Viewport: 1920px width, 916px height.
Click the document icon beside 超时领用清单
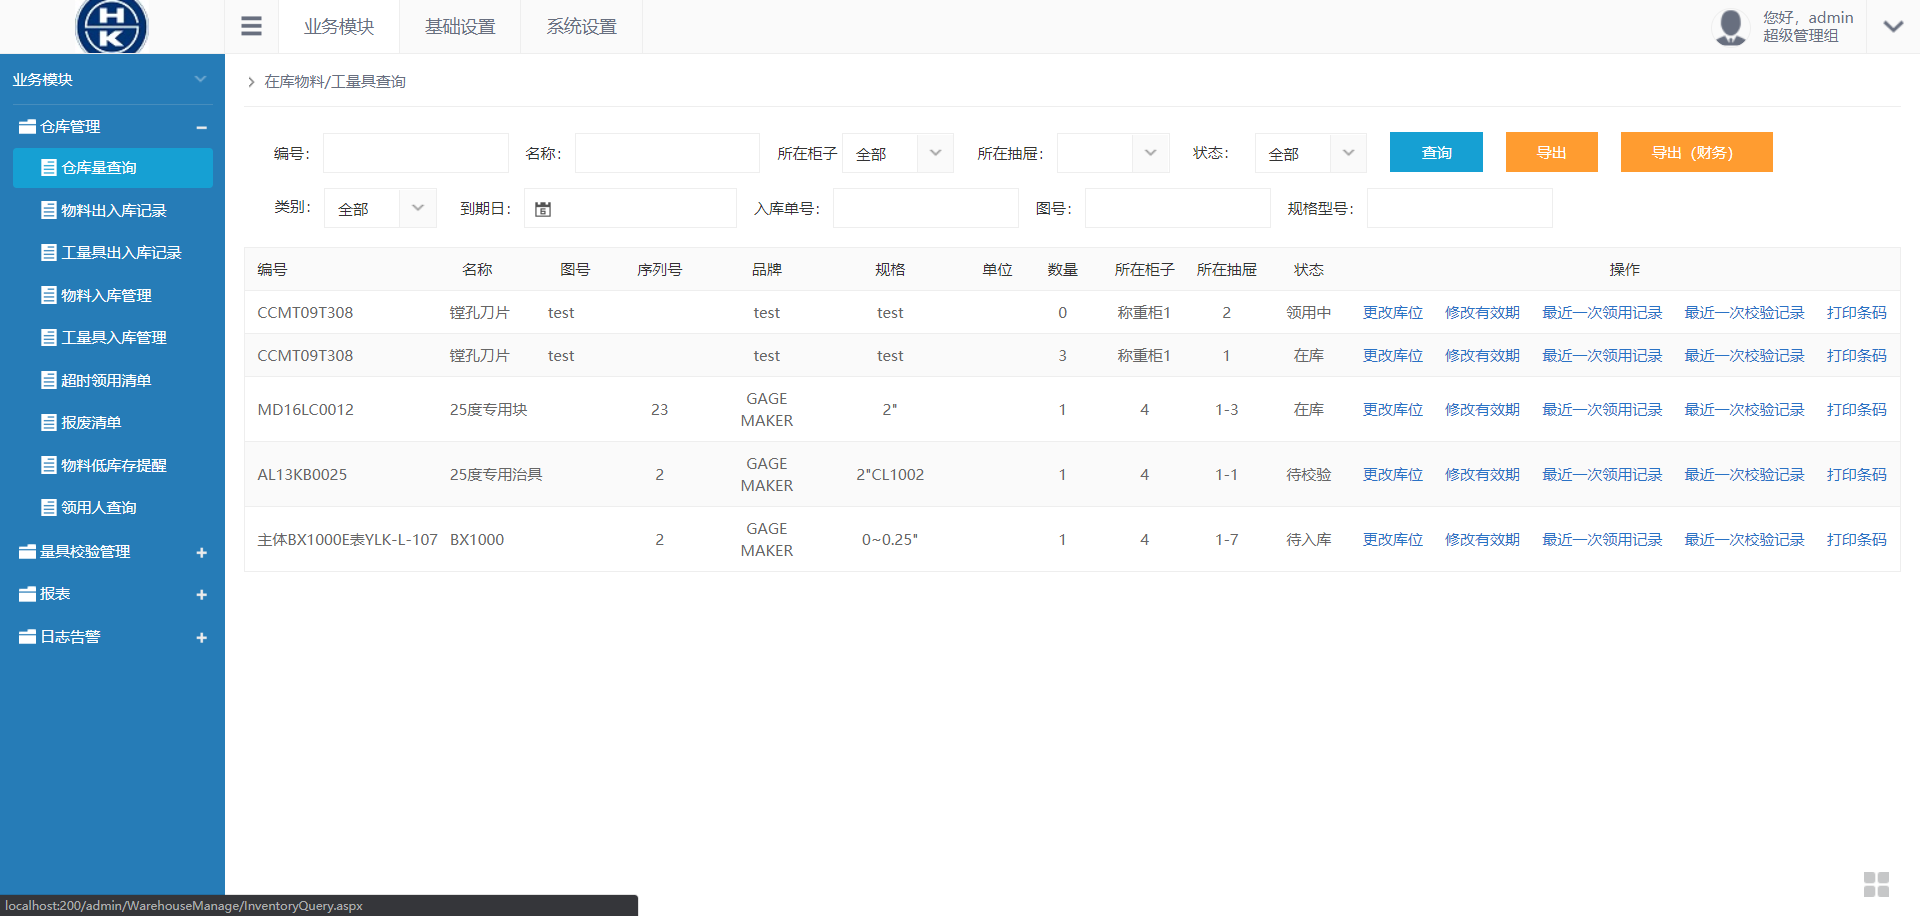pos(47,380)
